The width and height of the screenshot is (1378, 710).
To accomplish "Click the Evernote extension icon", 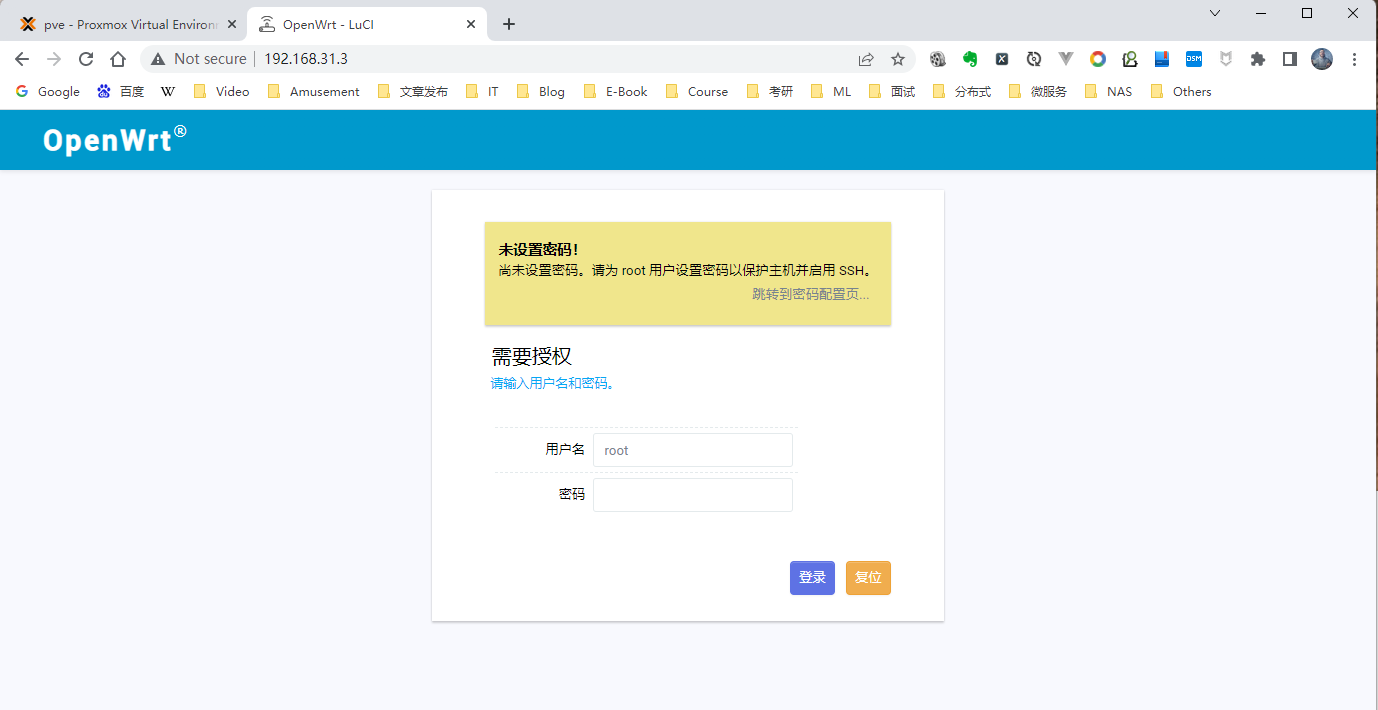I will [969, 59].
